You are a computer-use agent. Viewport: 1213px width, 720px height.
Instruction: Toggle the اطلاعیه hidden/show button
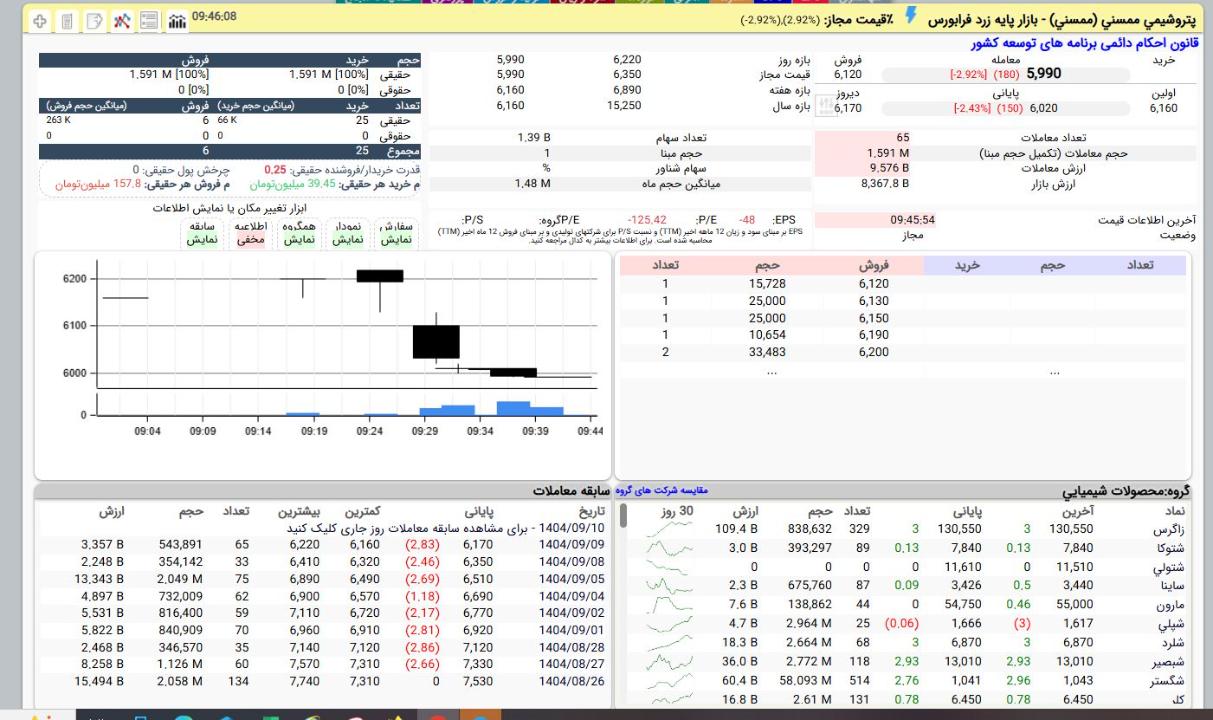point(250,233)
